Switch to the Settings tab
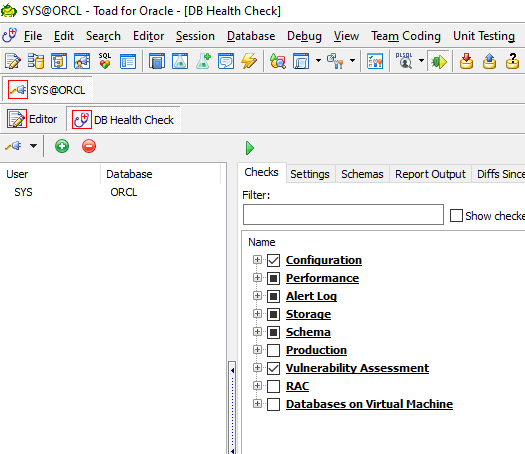Image resolution: width=525 pixels, height=454 pixels. pos(310,174)
